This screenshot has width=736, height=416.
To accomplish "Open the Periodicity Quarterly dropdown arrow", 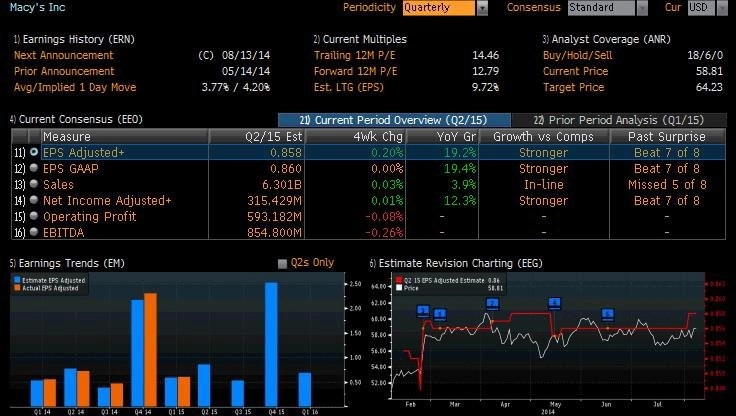I will (482, 8).
